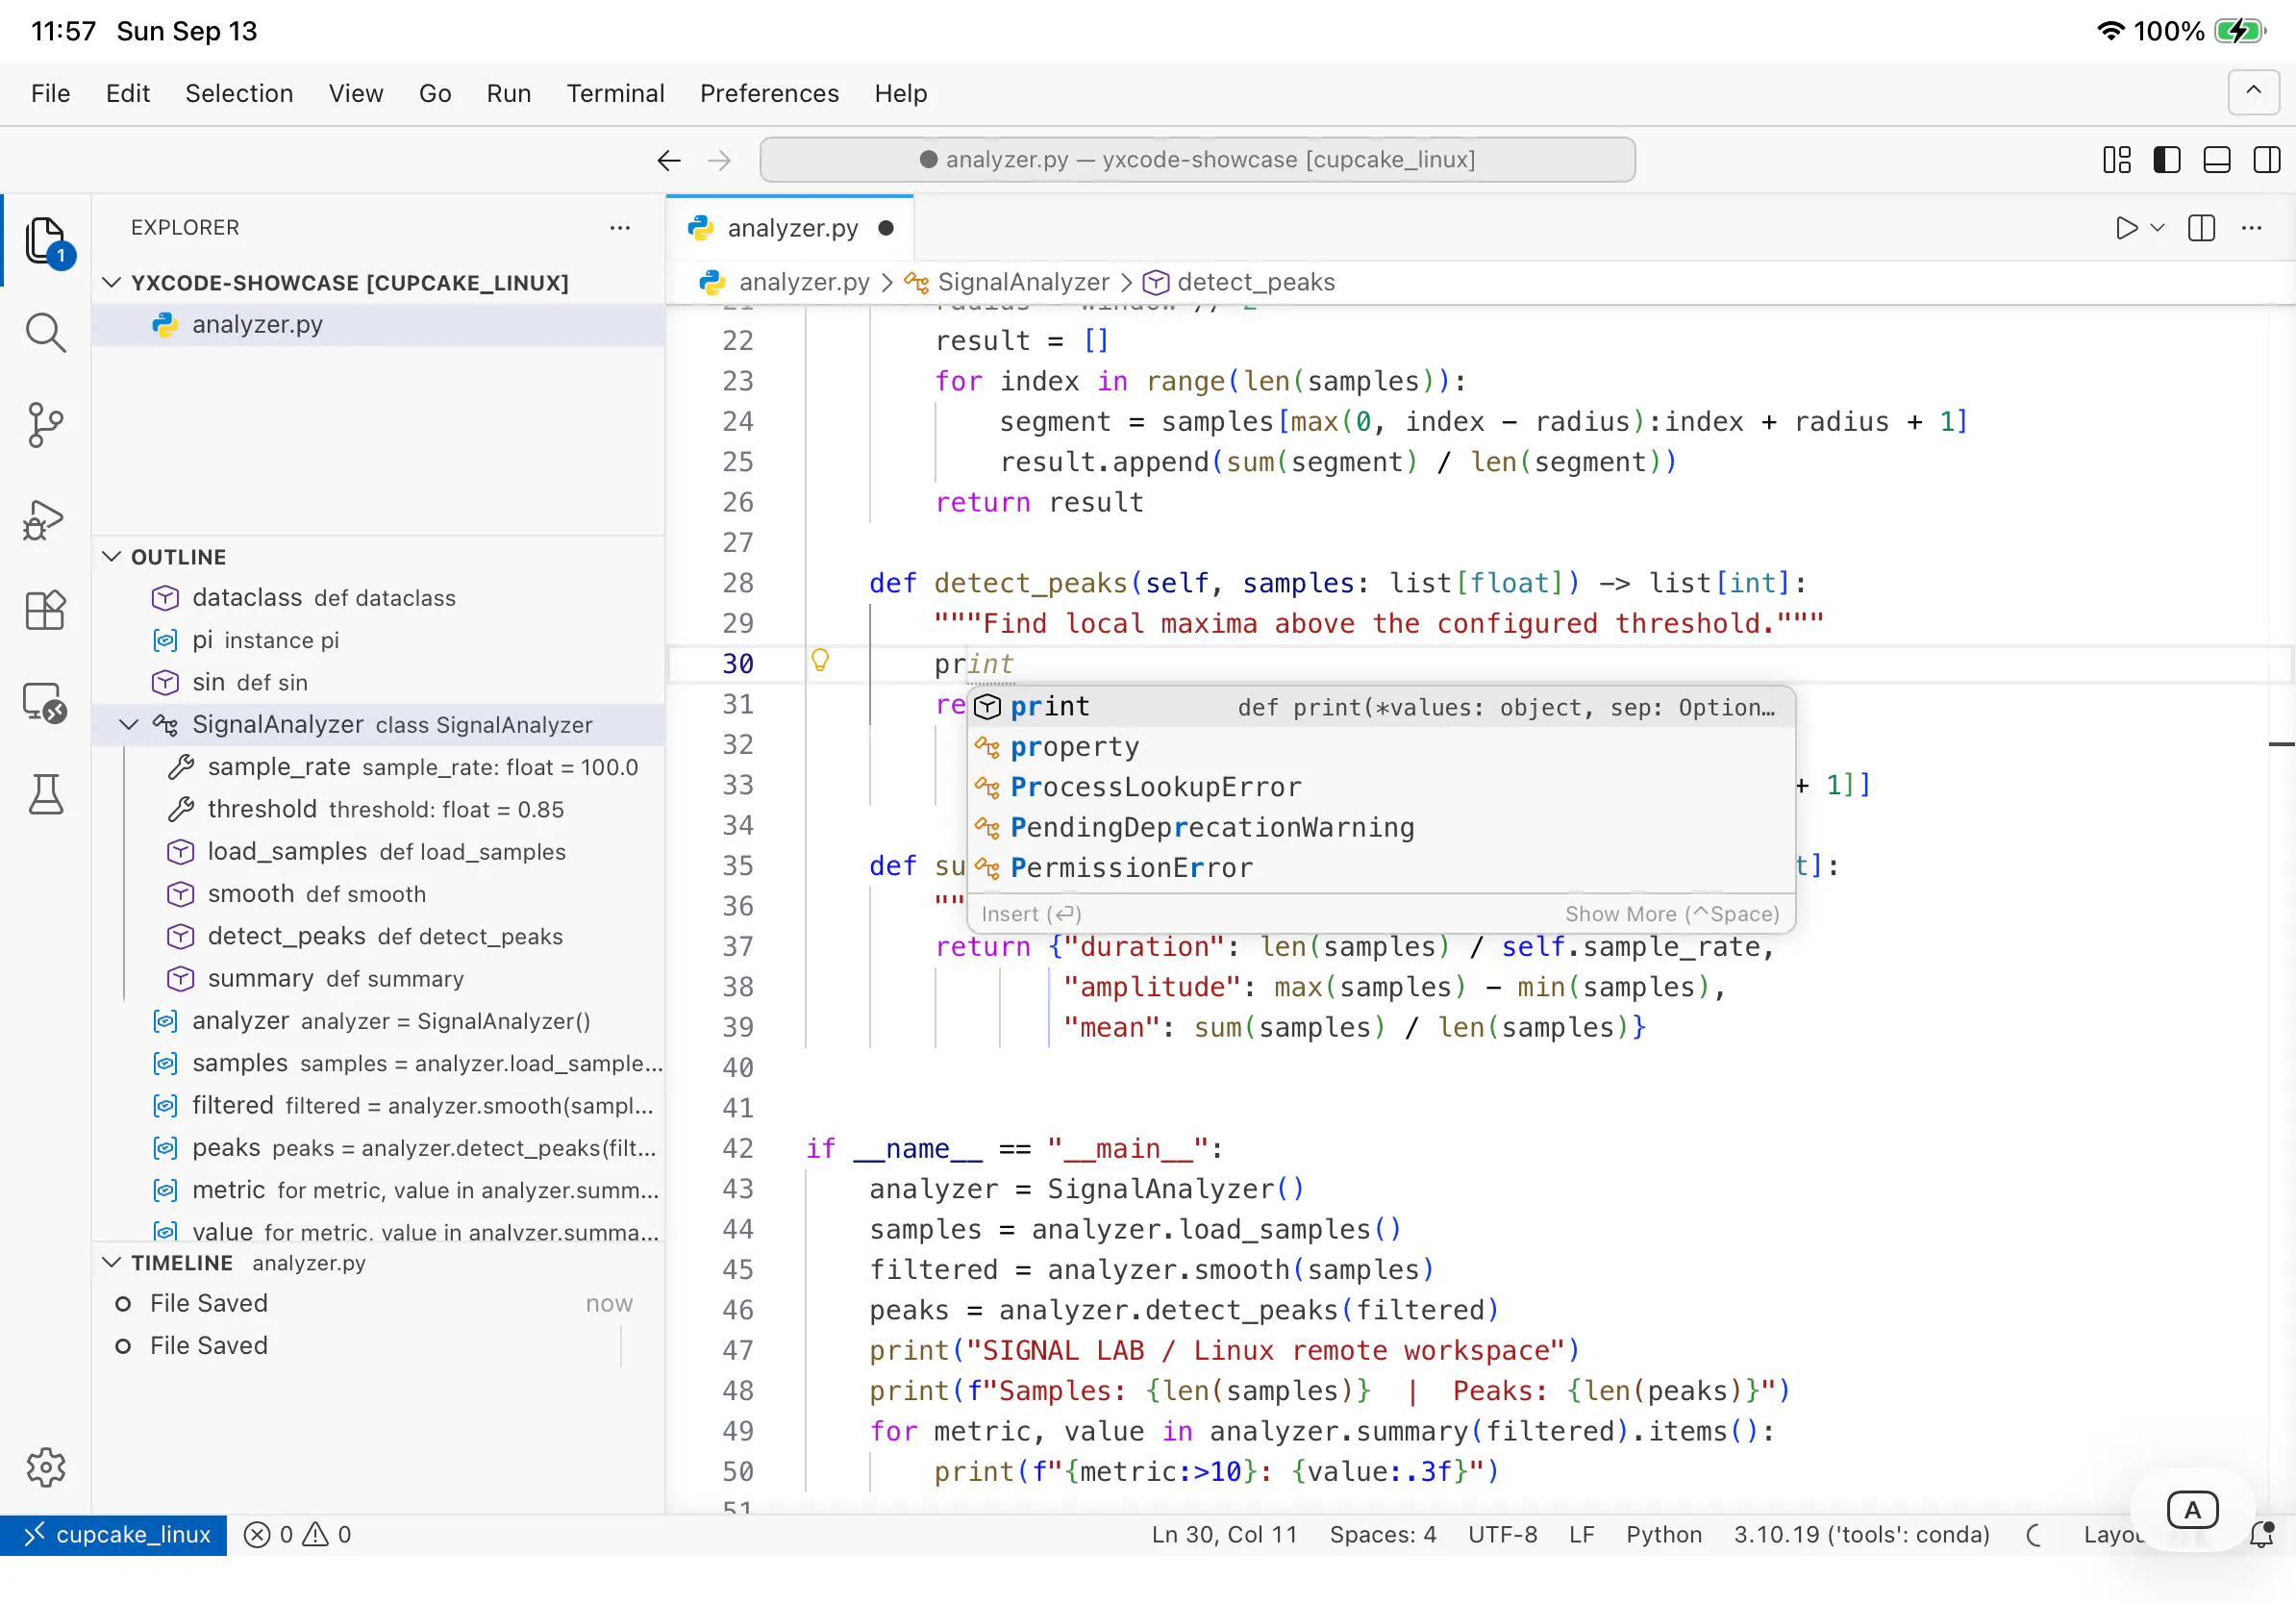Open the Terminal menu
Screen dimensions: 2296x1604
(615, 93)
